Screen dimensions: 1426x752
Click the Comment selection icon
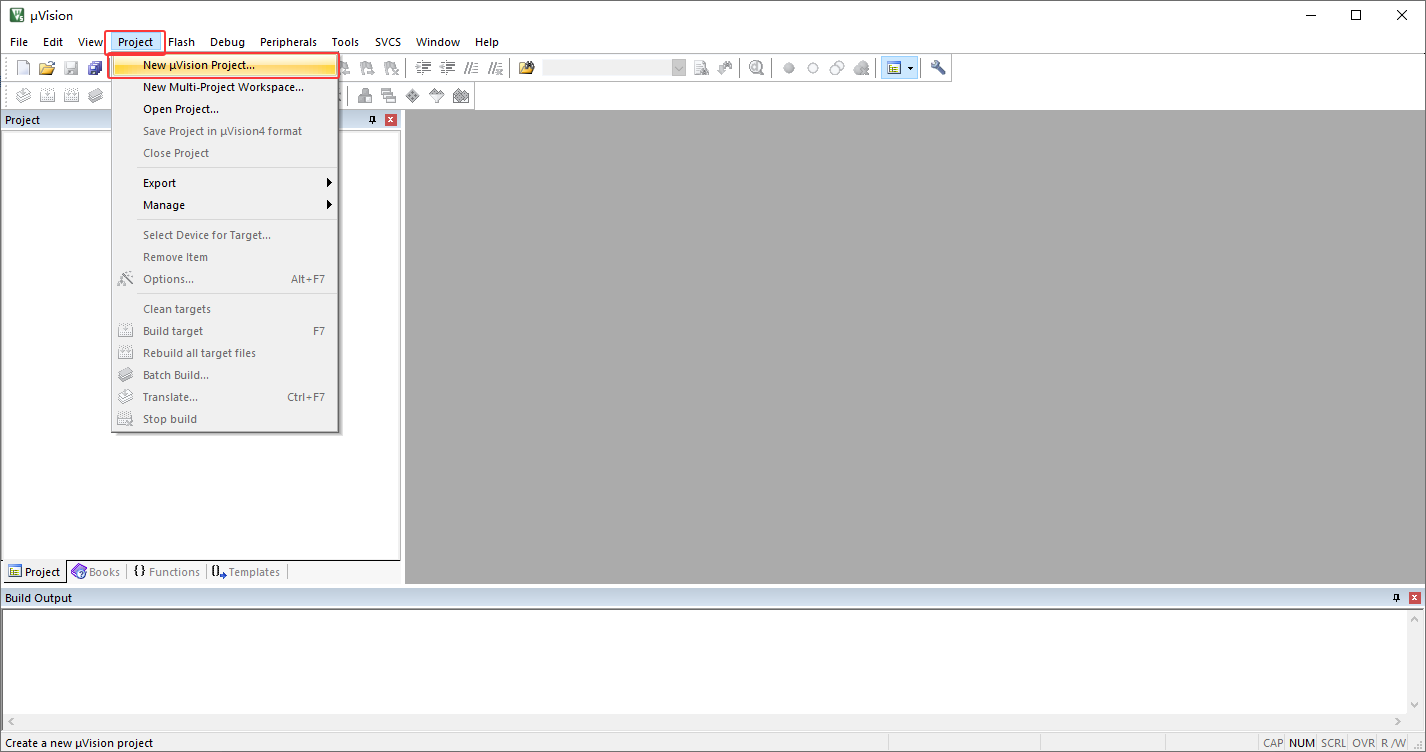click(471, 68)
